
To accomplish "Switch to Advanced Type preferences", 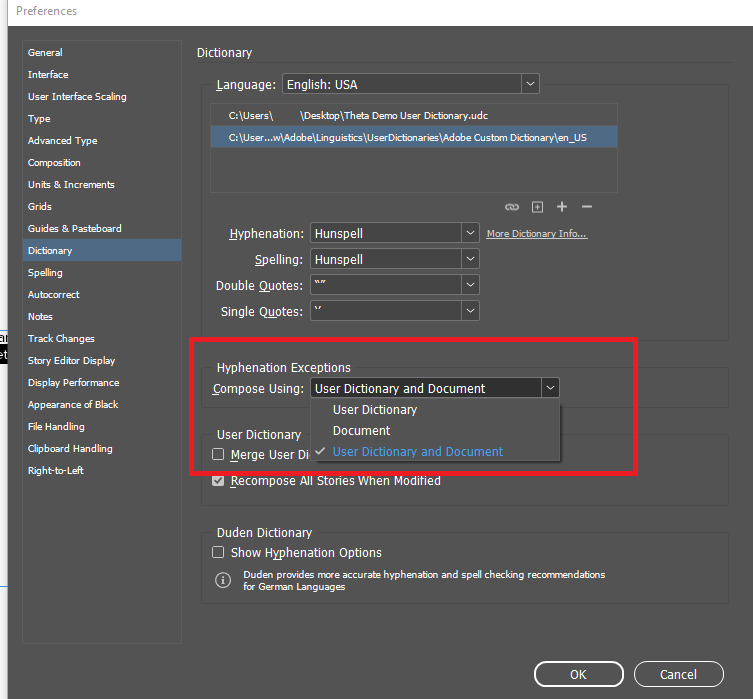I will pyautogui.click(x=102, y=141).
